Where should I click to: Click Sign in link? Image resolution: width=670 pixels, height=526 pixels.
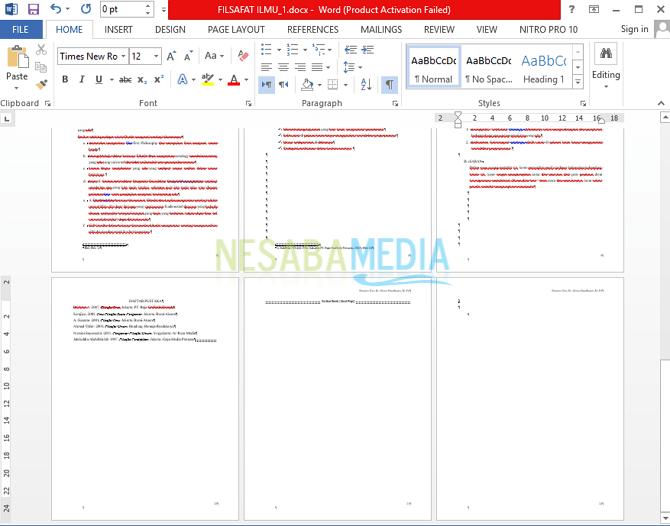pos(634,29)
